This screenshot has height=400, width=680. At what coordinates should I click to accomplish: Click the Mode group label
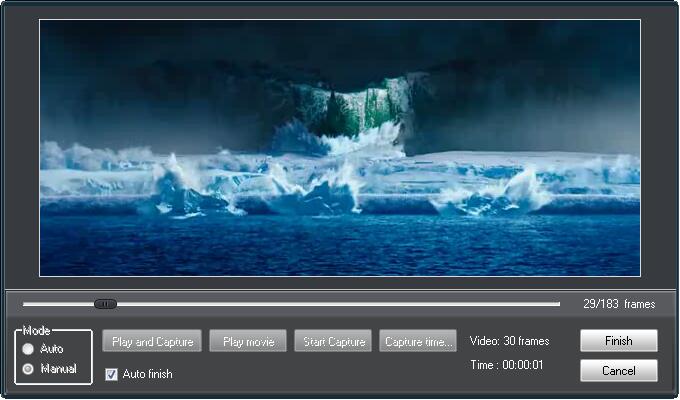point(36,331)
